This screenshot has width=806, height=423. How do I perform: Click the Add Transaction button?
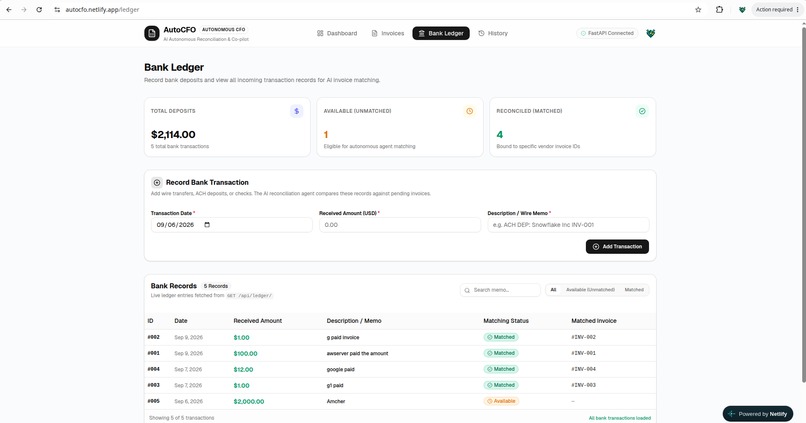coord(617,247)
